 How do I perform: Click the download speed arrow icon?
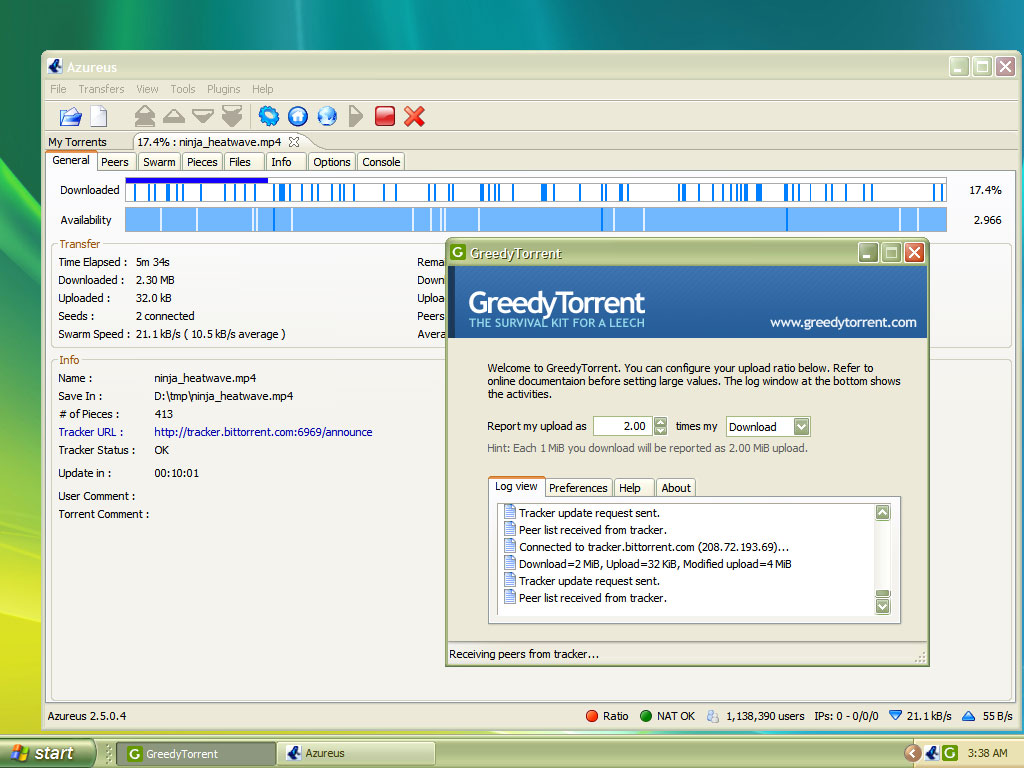pyautogui.click(x=895, y=716)
